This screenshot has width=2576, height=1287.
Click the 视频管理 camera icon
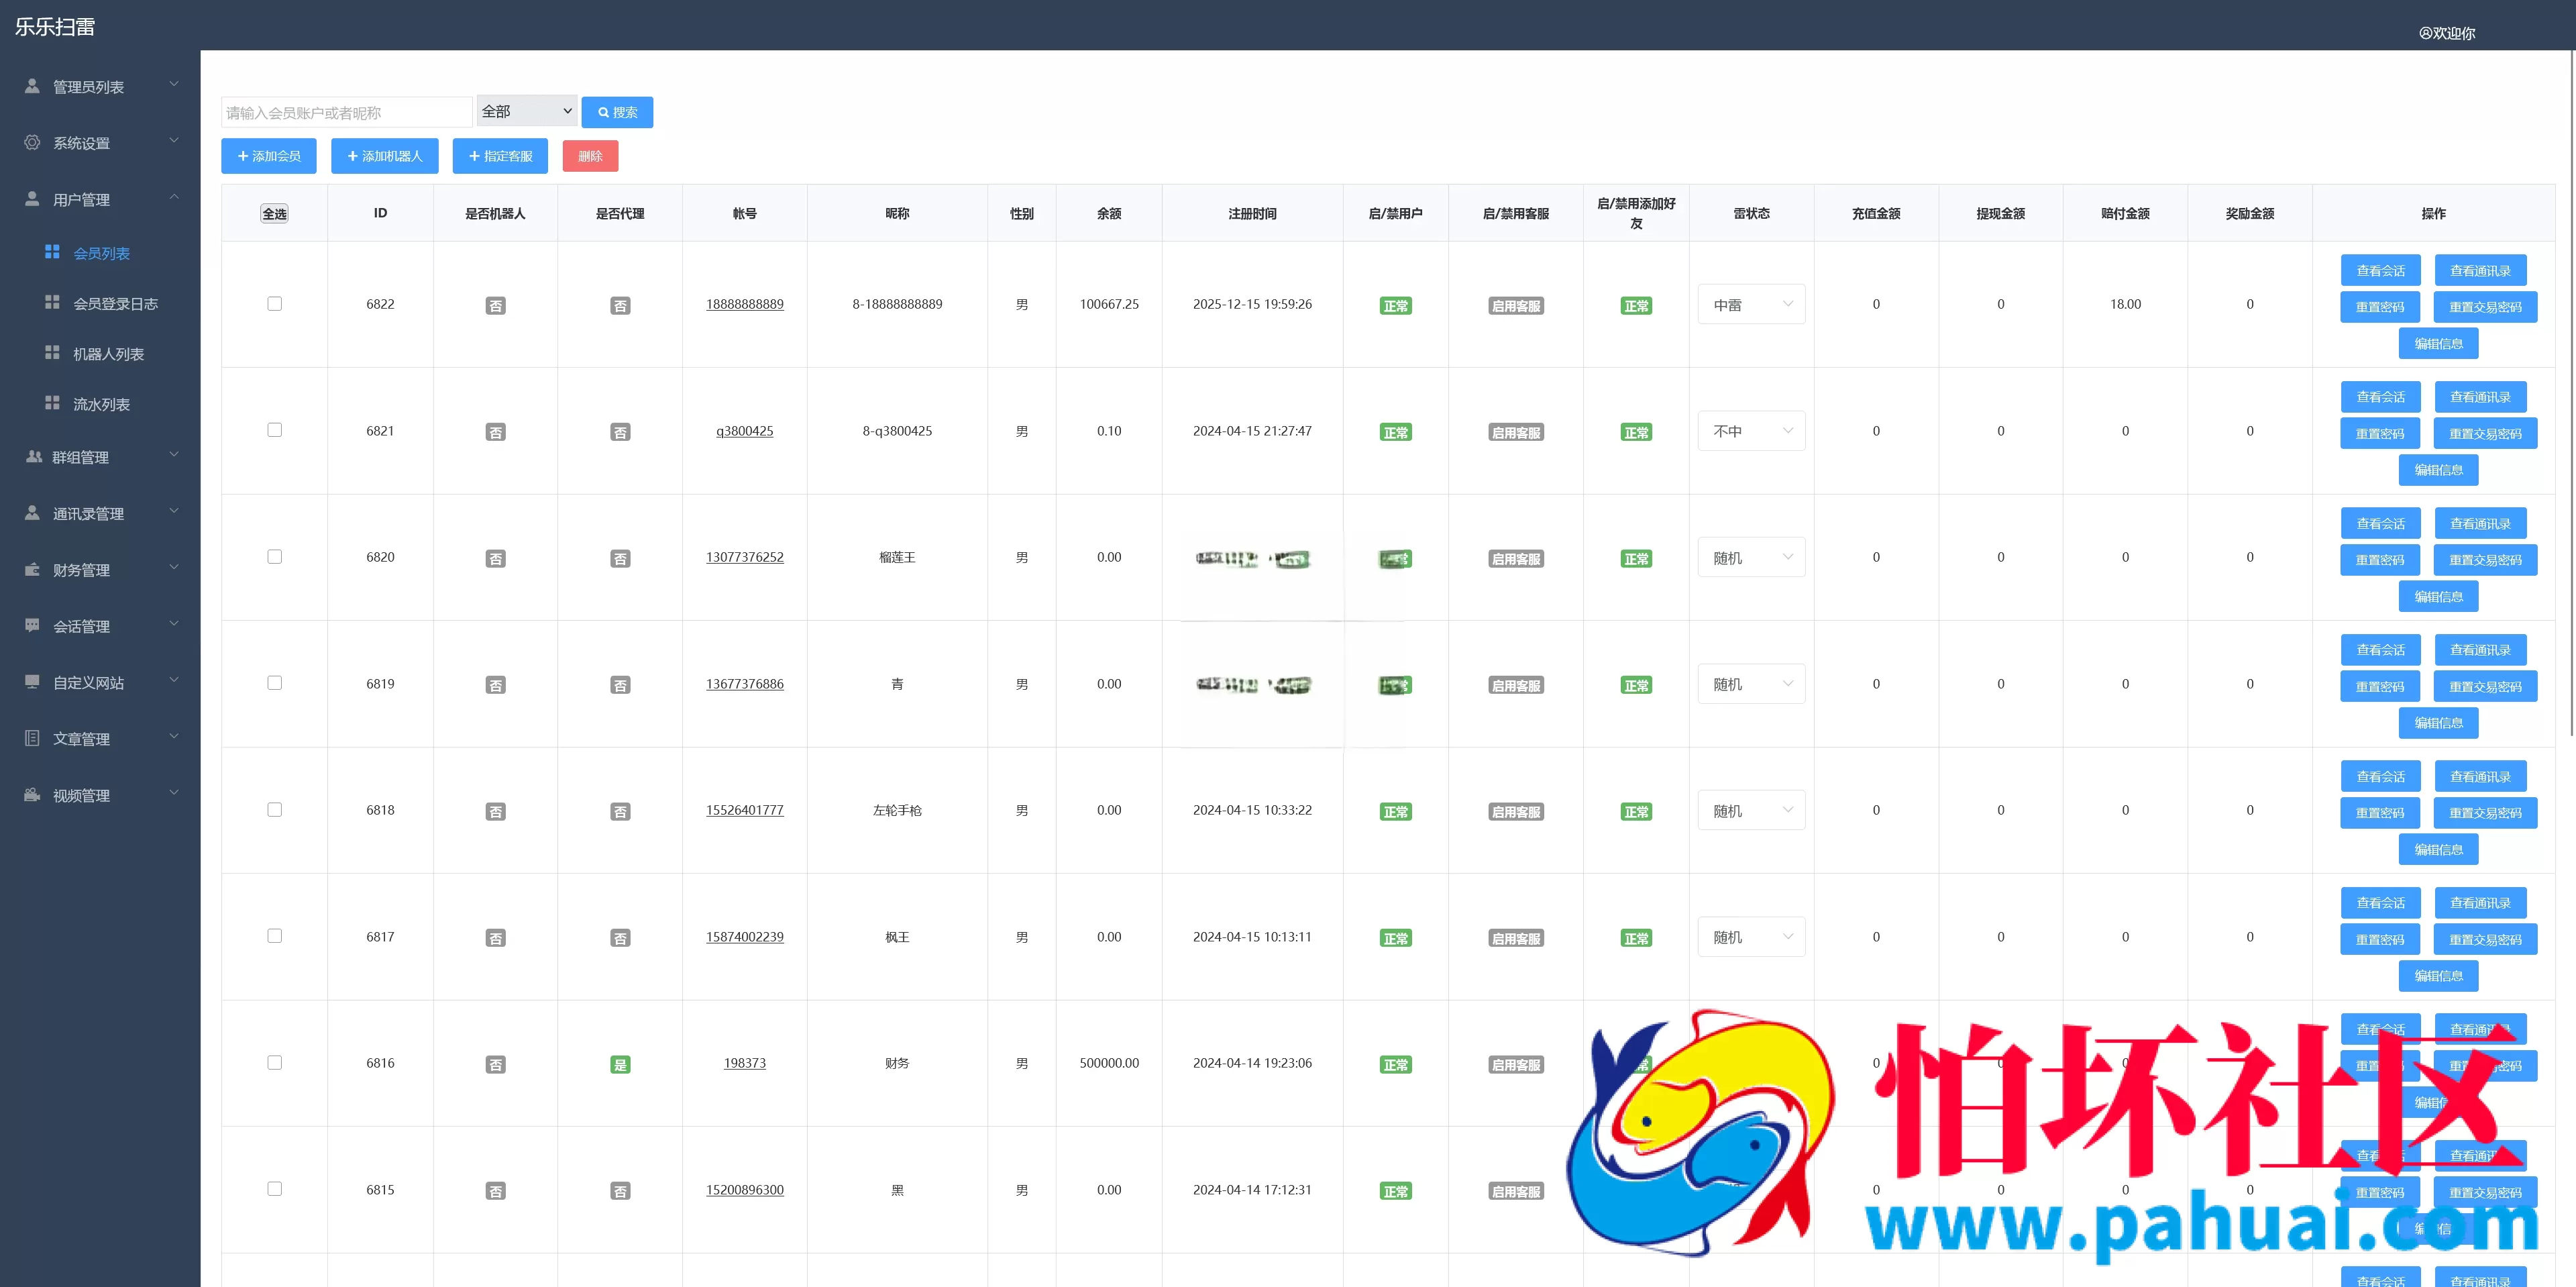(x=32, y=795)
